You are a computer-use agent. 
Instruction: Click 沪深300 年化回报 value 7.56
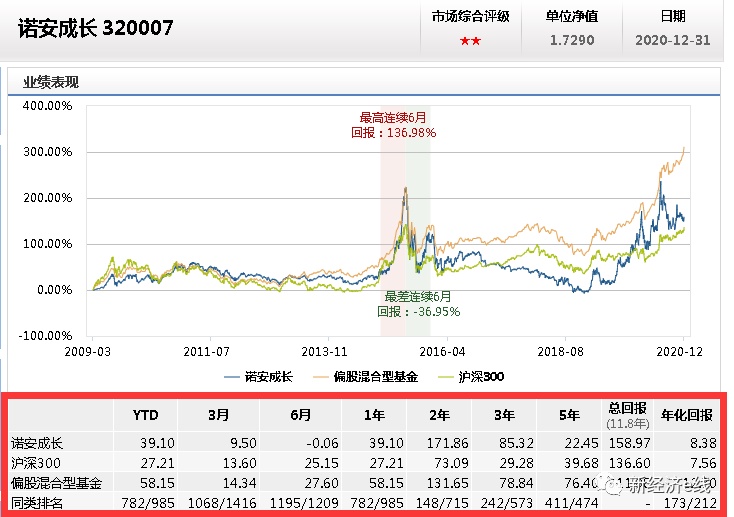(x=703, y=463)
